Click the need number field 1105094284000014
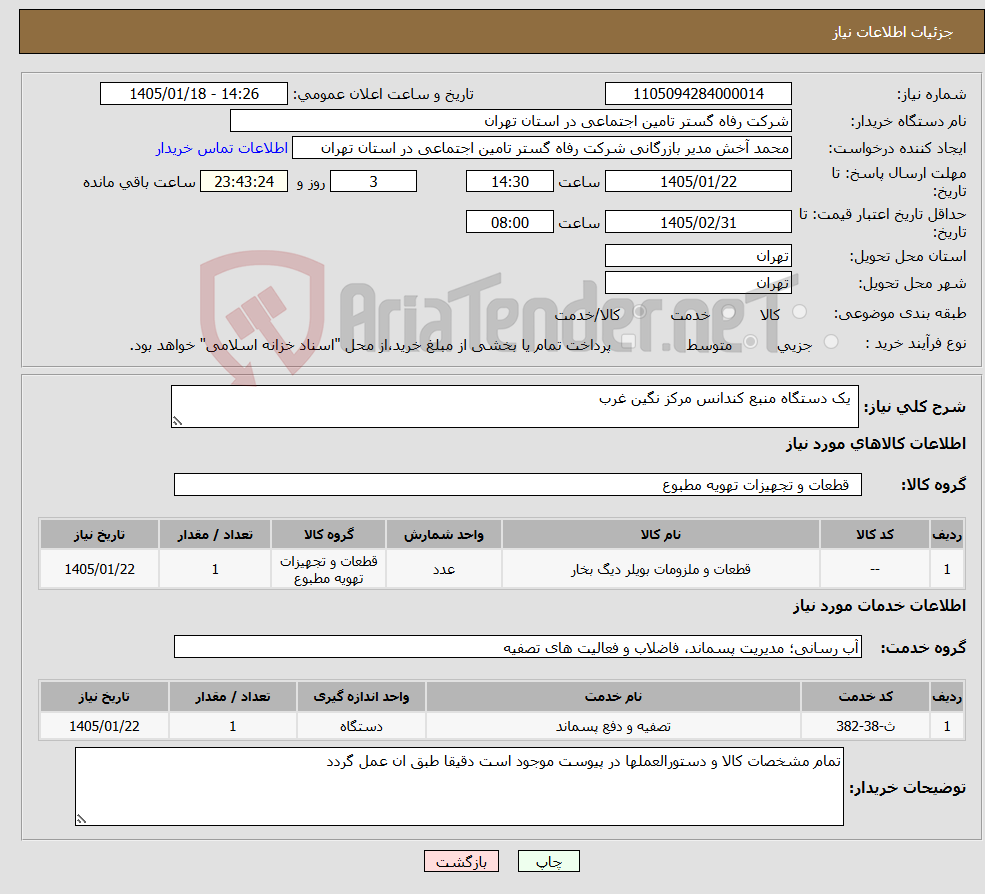Image resolution: width=985 pixels, height=894 pixels. tap(698, 94)
